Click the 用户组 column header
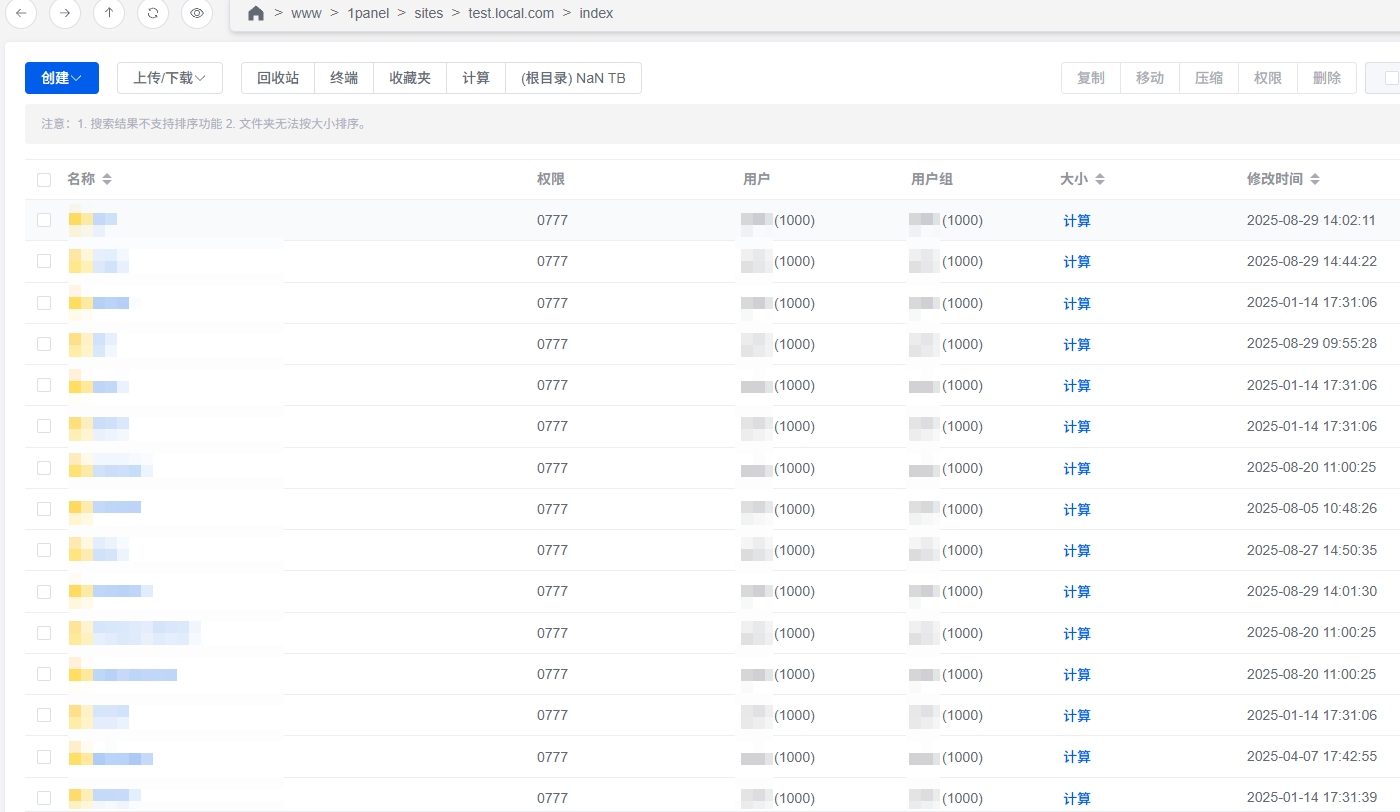Viewport: 1400px width, 812px height. pos(932,179)
